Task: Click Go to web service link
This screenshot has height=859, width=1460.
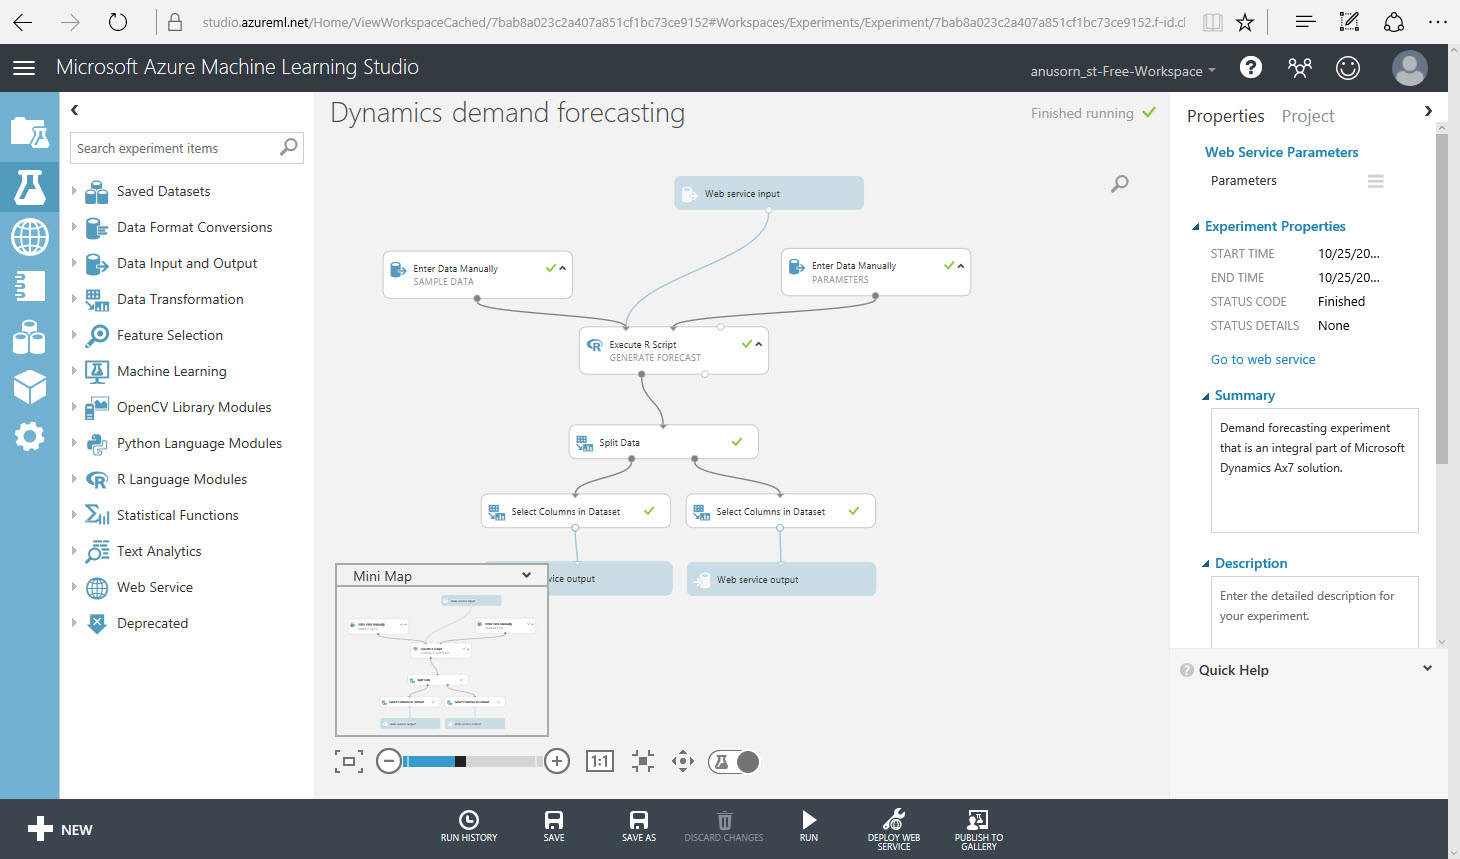Action: click(x=1263, y=359)
